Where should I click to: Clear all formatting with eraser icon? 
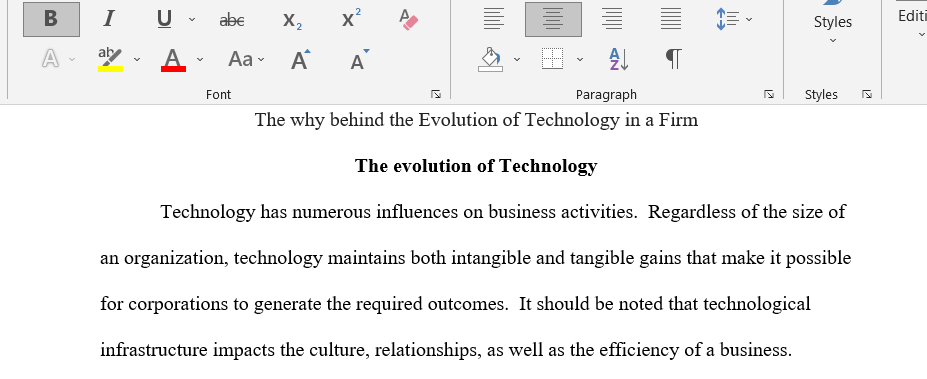click(409, 20)
